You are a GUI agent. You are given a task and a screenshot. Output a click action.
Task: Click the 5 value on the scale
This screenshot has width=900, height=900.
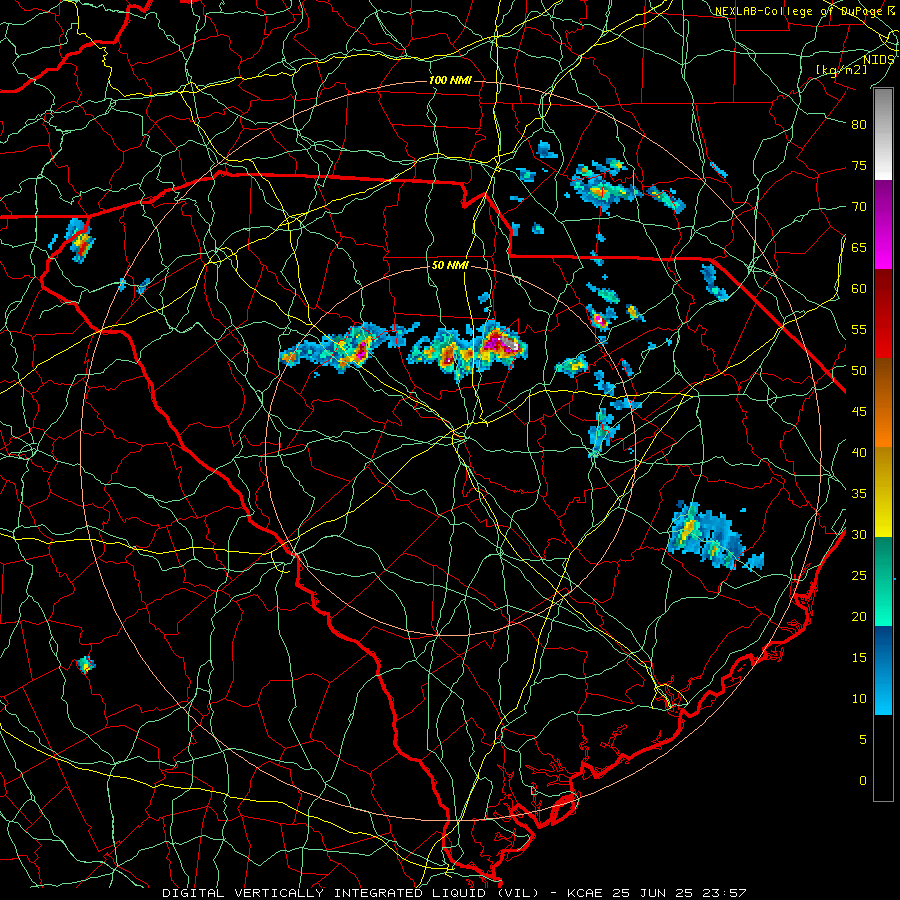tap(863, 740)
